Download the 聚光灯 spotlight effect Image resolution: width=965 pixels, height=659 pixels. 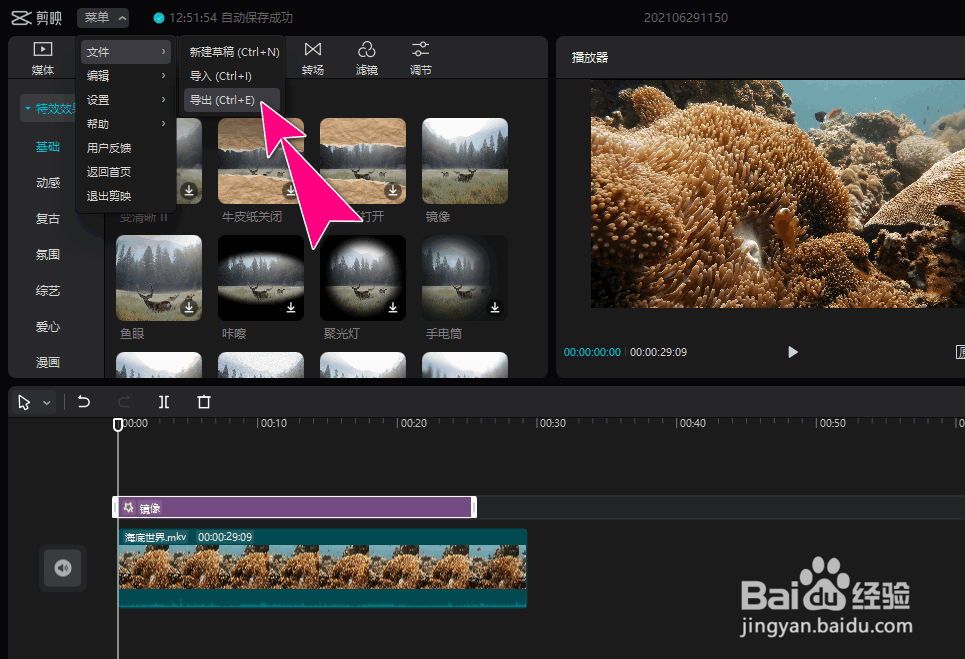[393, 307]
